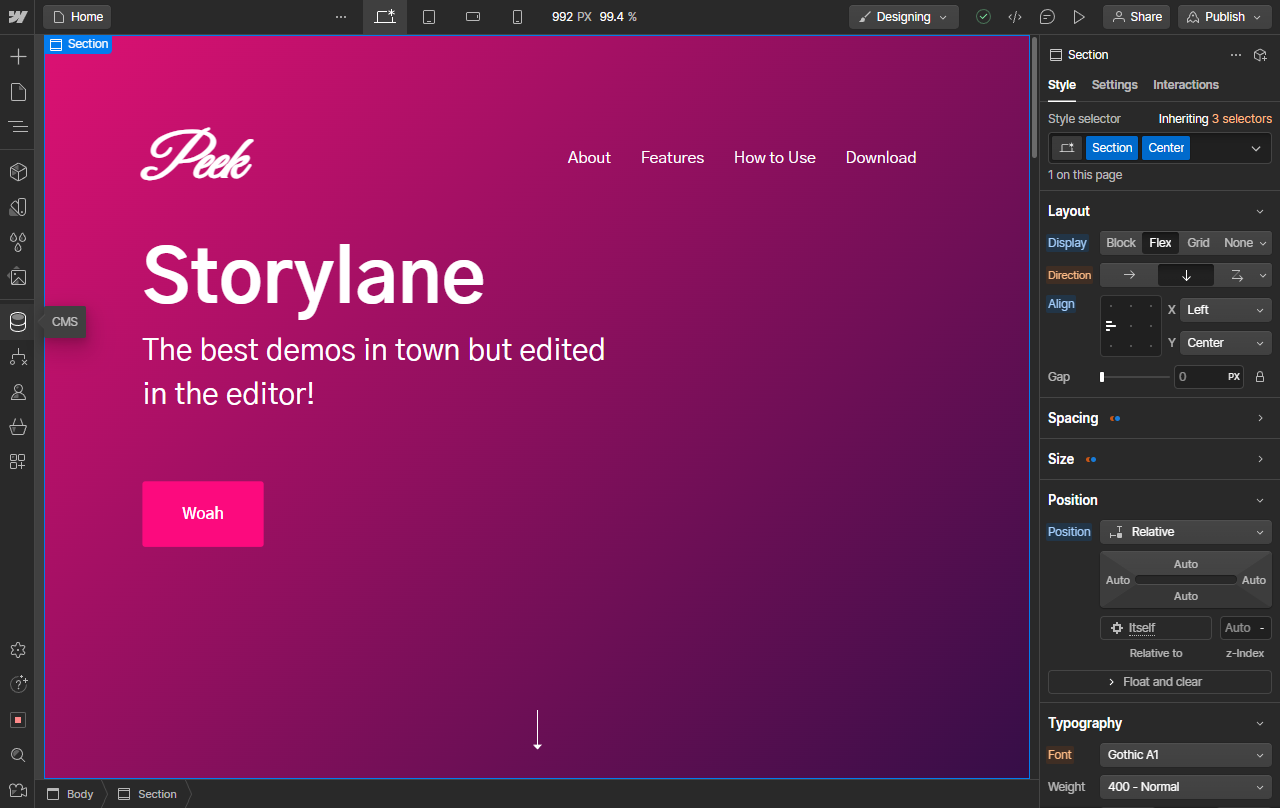Open the Assets image icon
1280x808 pixels.
click(18, 277)
